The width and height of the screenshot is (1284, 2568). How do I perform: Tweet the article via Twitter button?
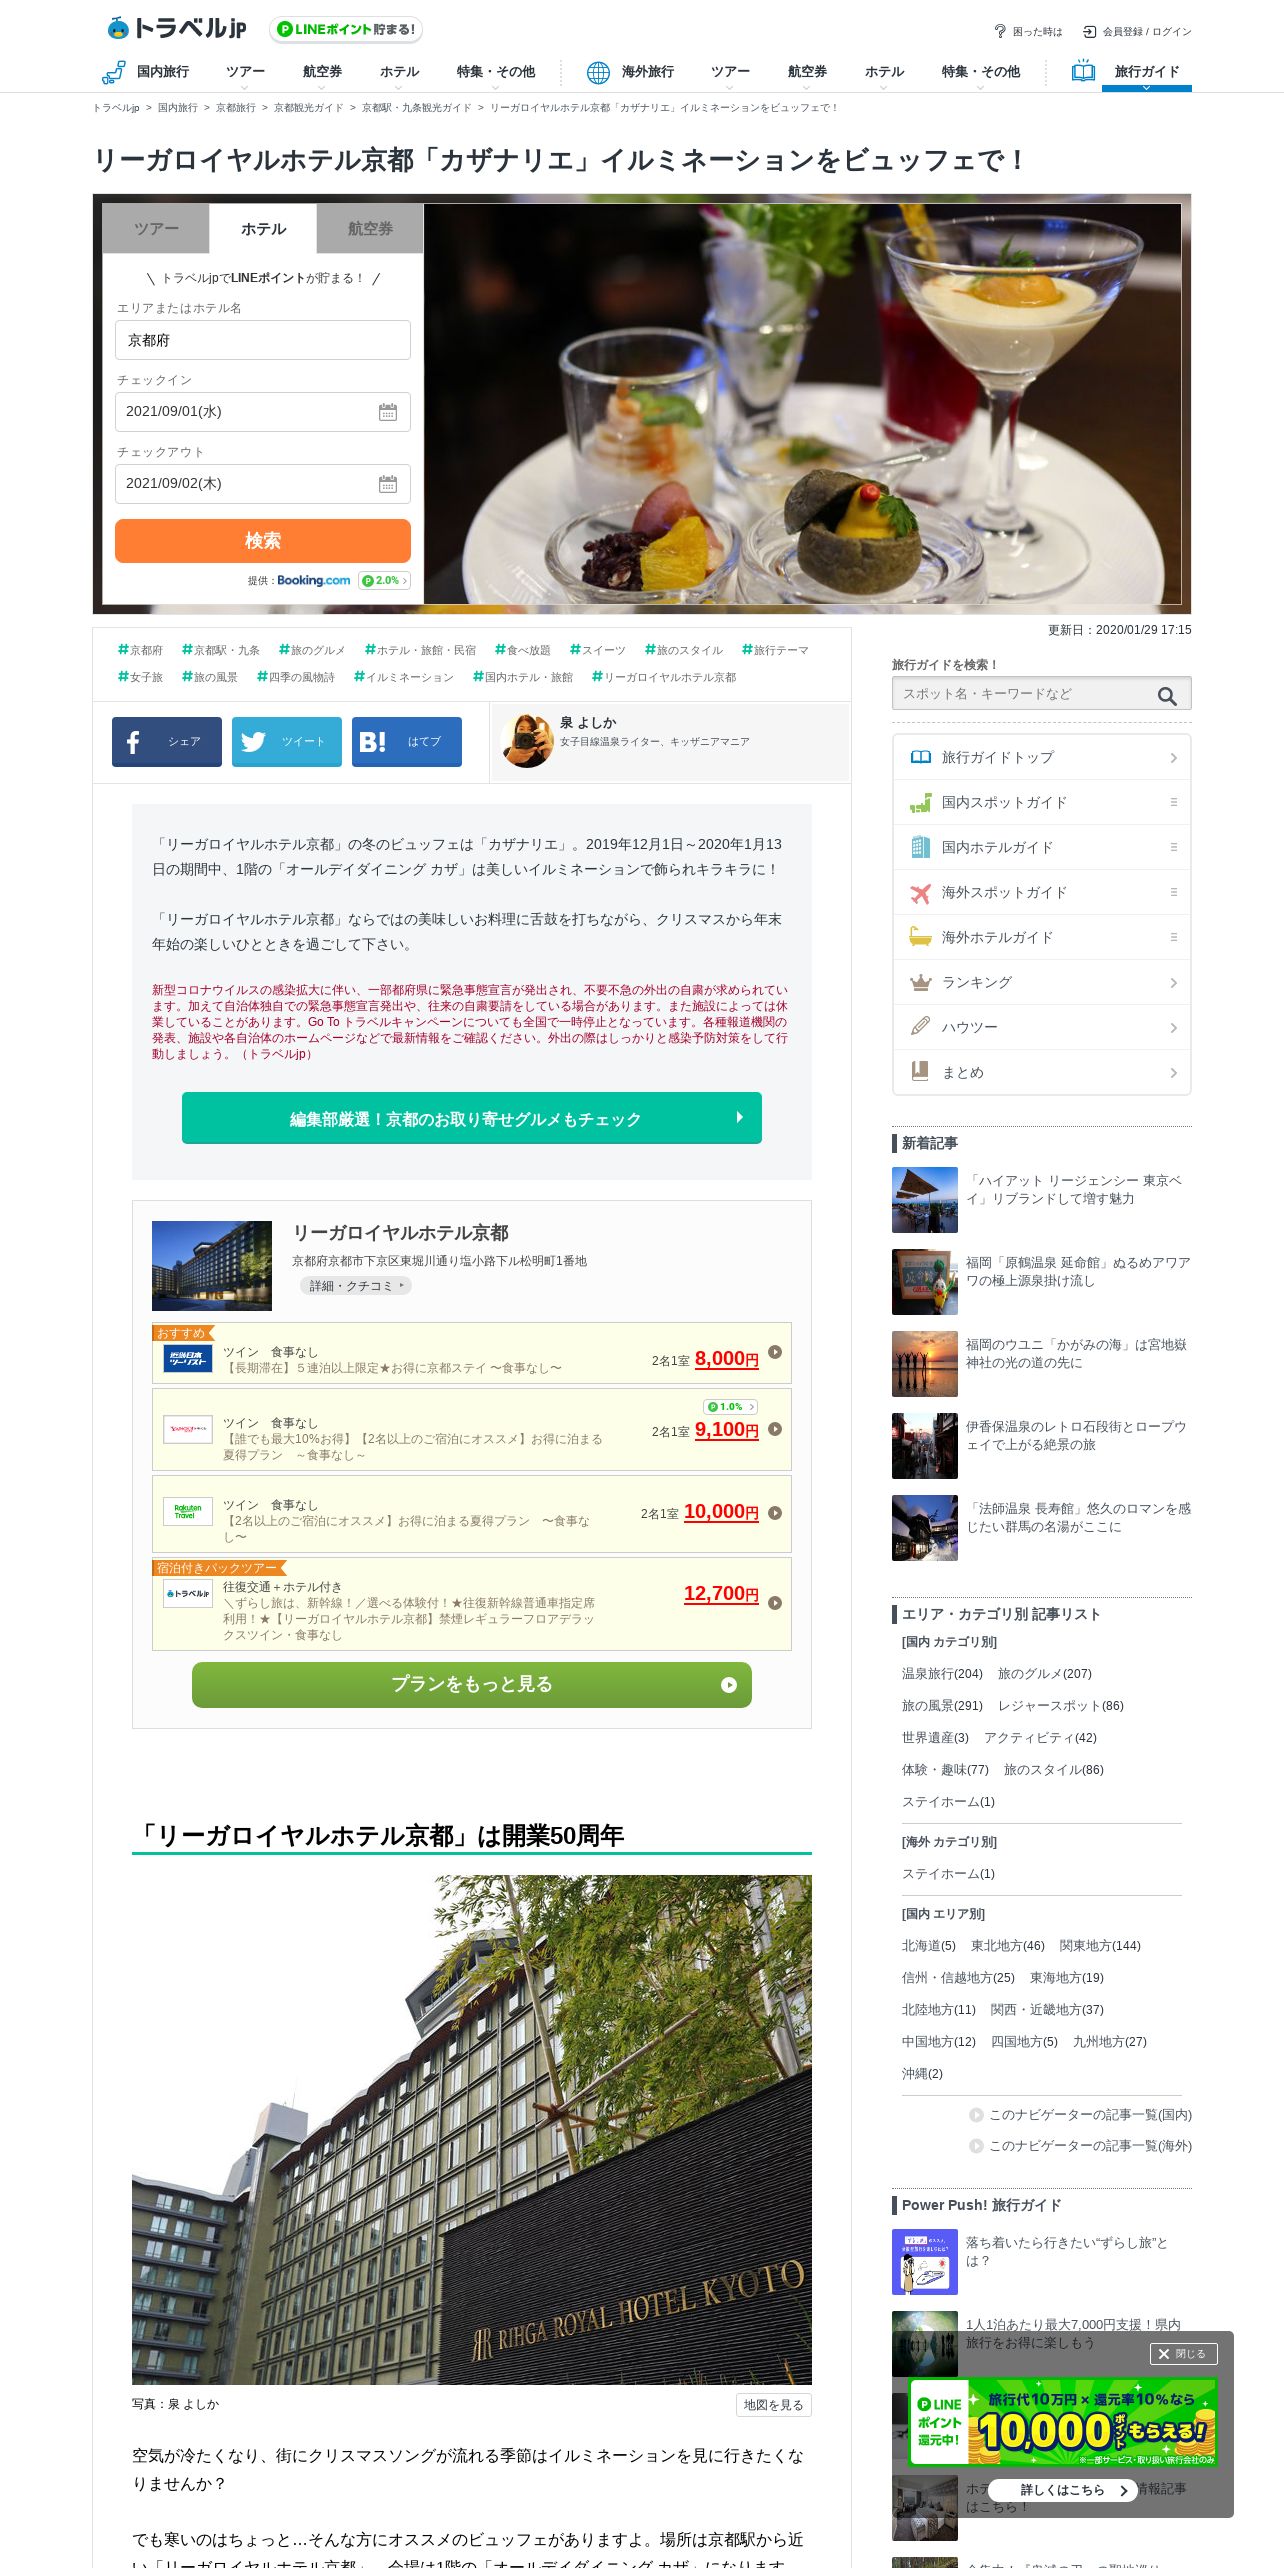[287, 742]
